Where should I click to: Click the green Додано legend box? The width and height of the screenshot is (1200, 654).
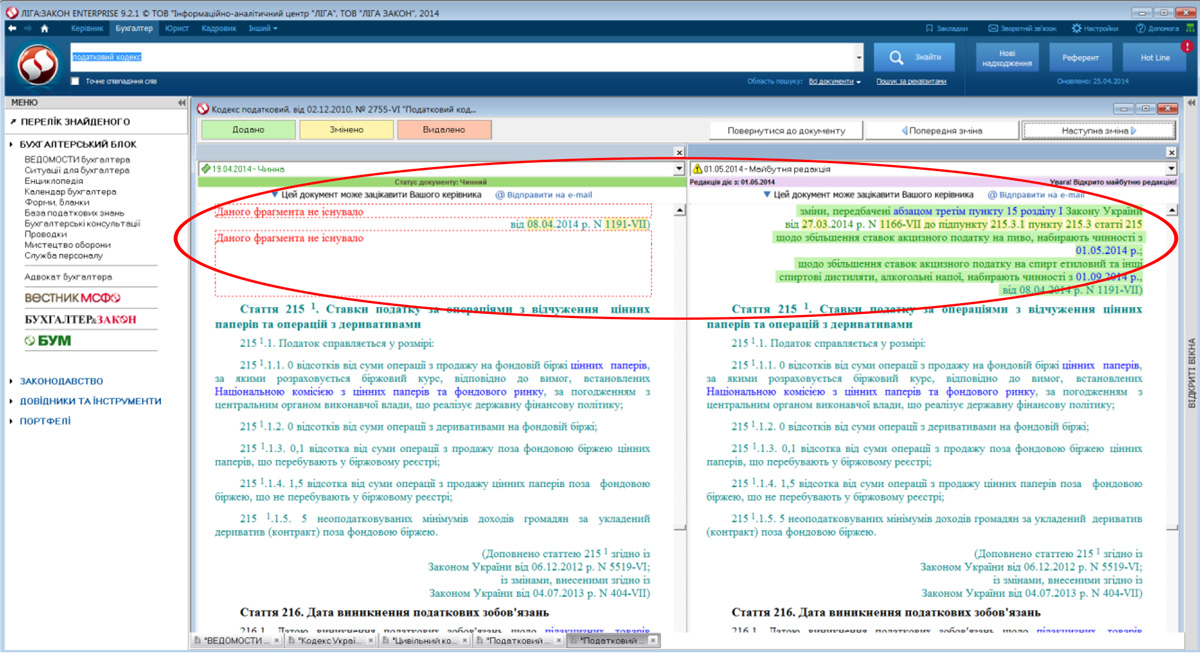tap(248, 130)
